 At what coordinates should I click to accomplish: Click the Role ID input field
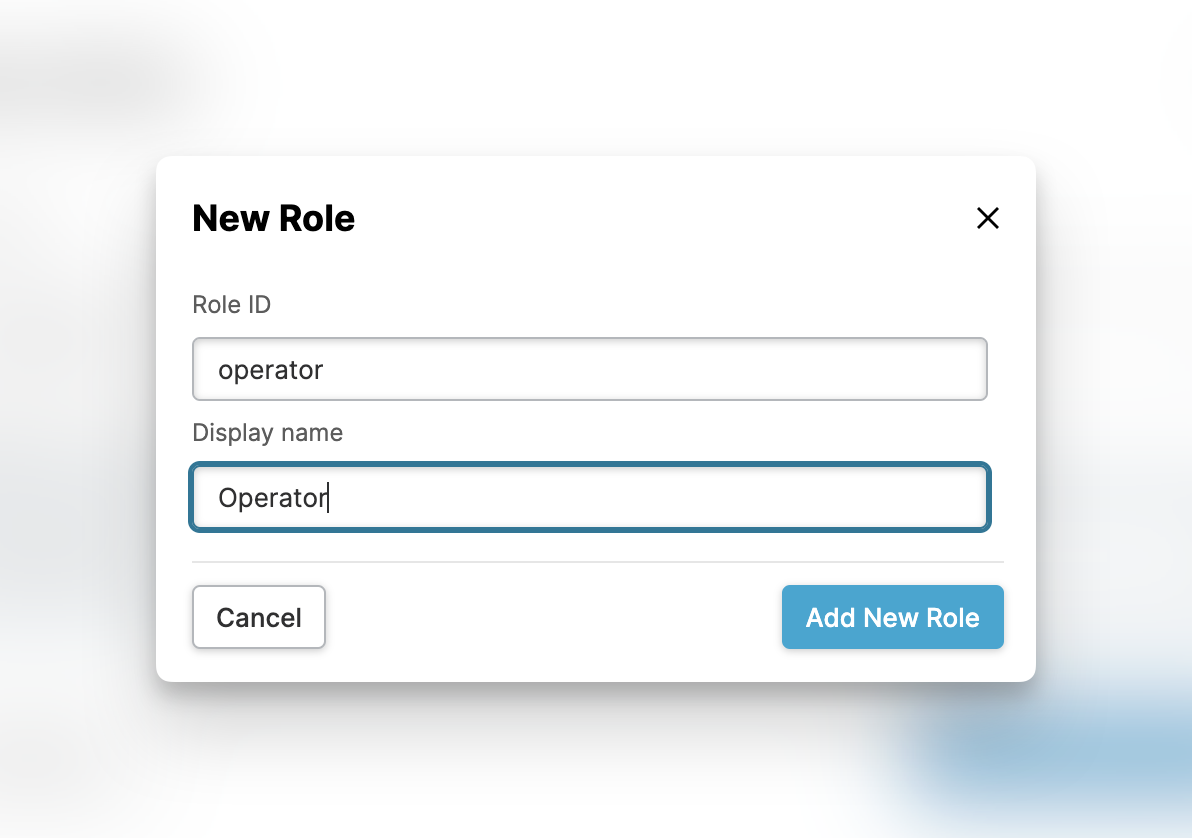[x=590, y=369]
